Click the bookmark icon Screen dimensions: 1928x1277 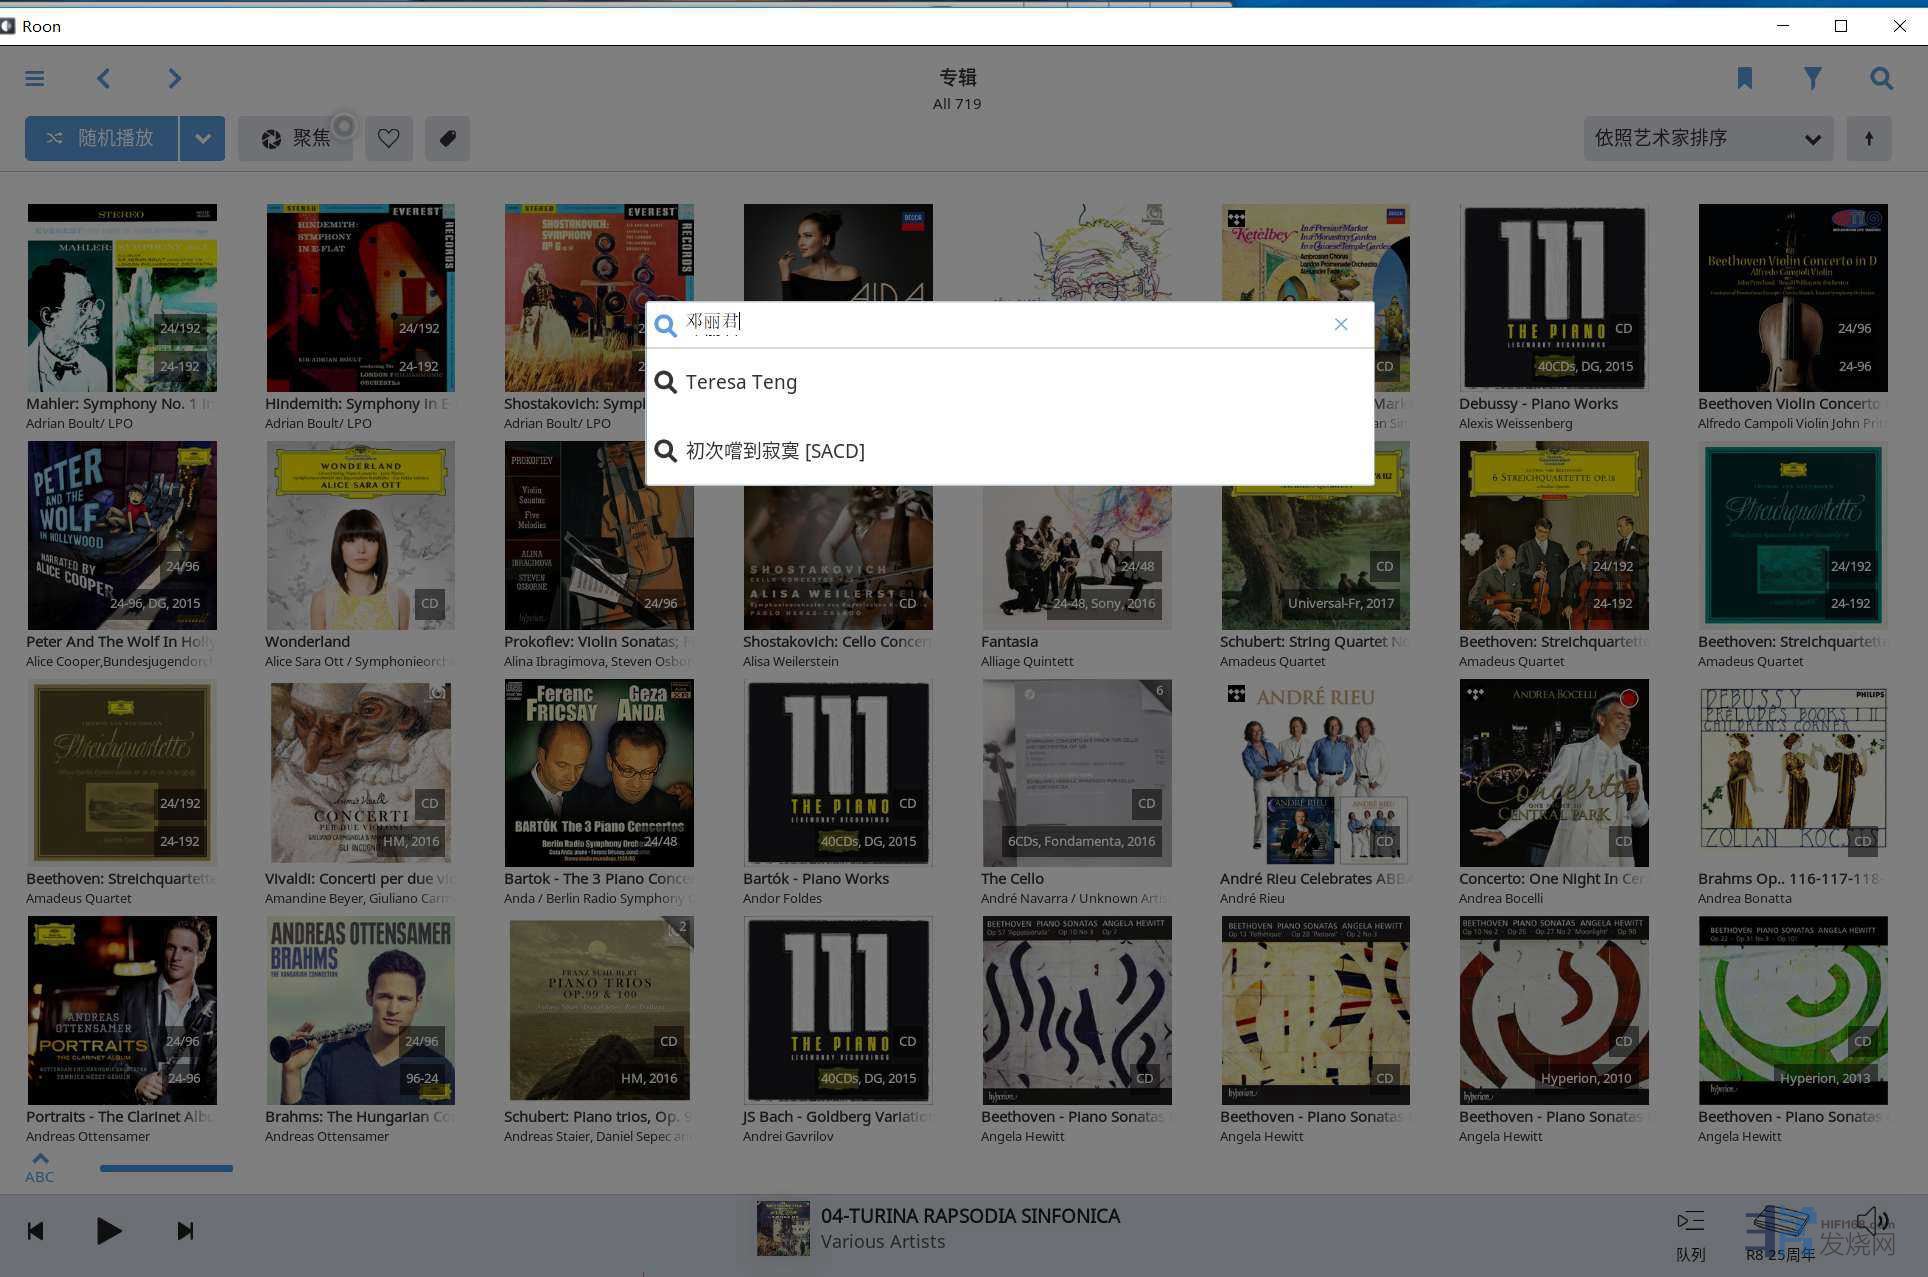pyautogui.click(x=1745, y=78)
